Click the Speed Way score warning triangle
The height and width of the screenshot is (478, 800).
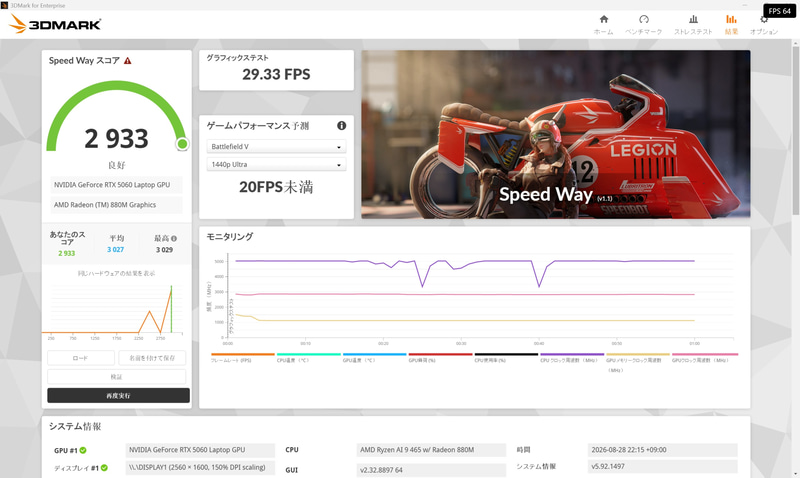[x=128, y=61]
